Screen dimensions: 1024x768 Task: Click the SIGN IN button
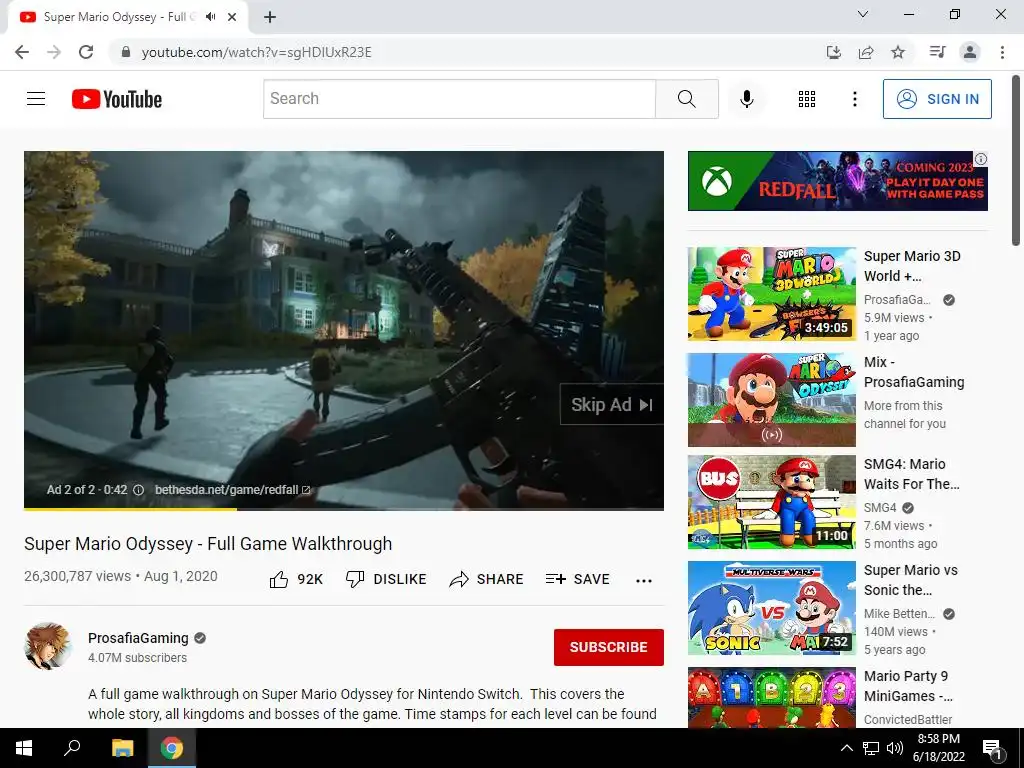(x=936, y=99)
